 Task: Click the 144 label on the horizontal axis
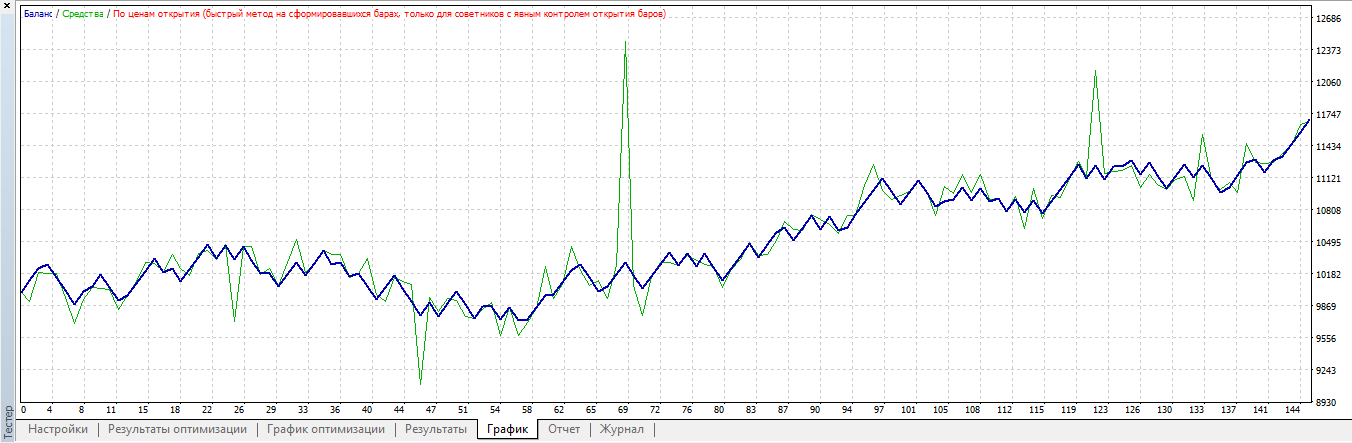(x=1291, y=410)
